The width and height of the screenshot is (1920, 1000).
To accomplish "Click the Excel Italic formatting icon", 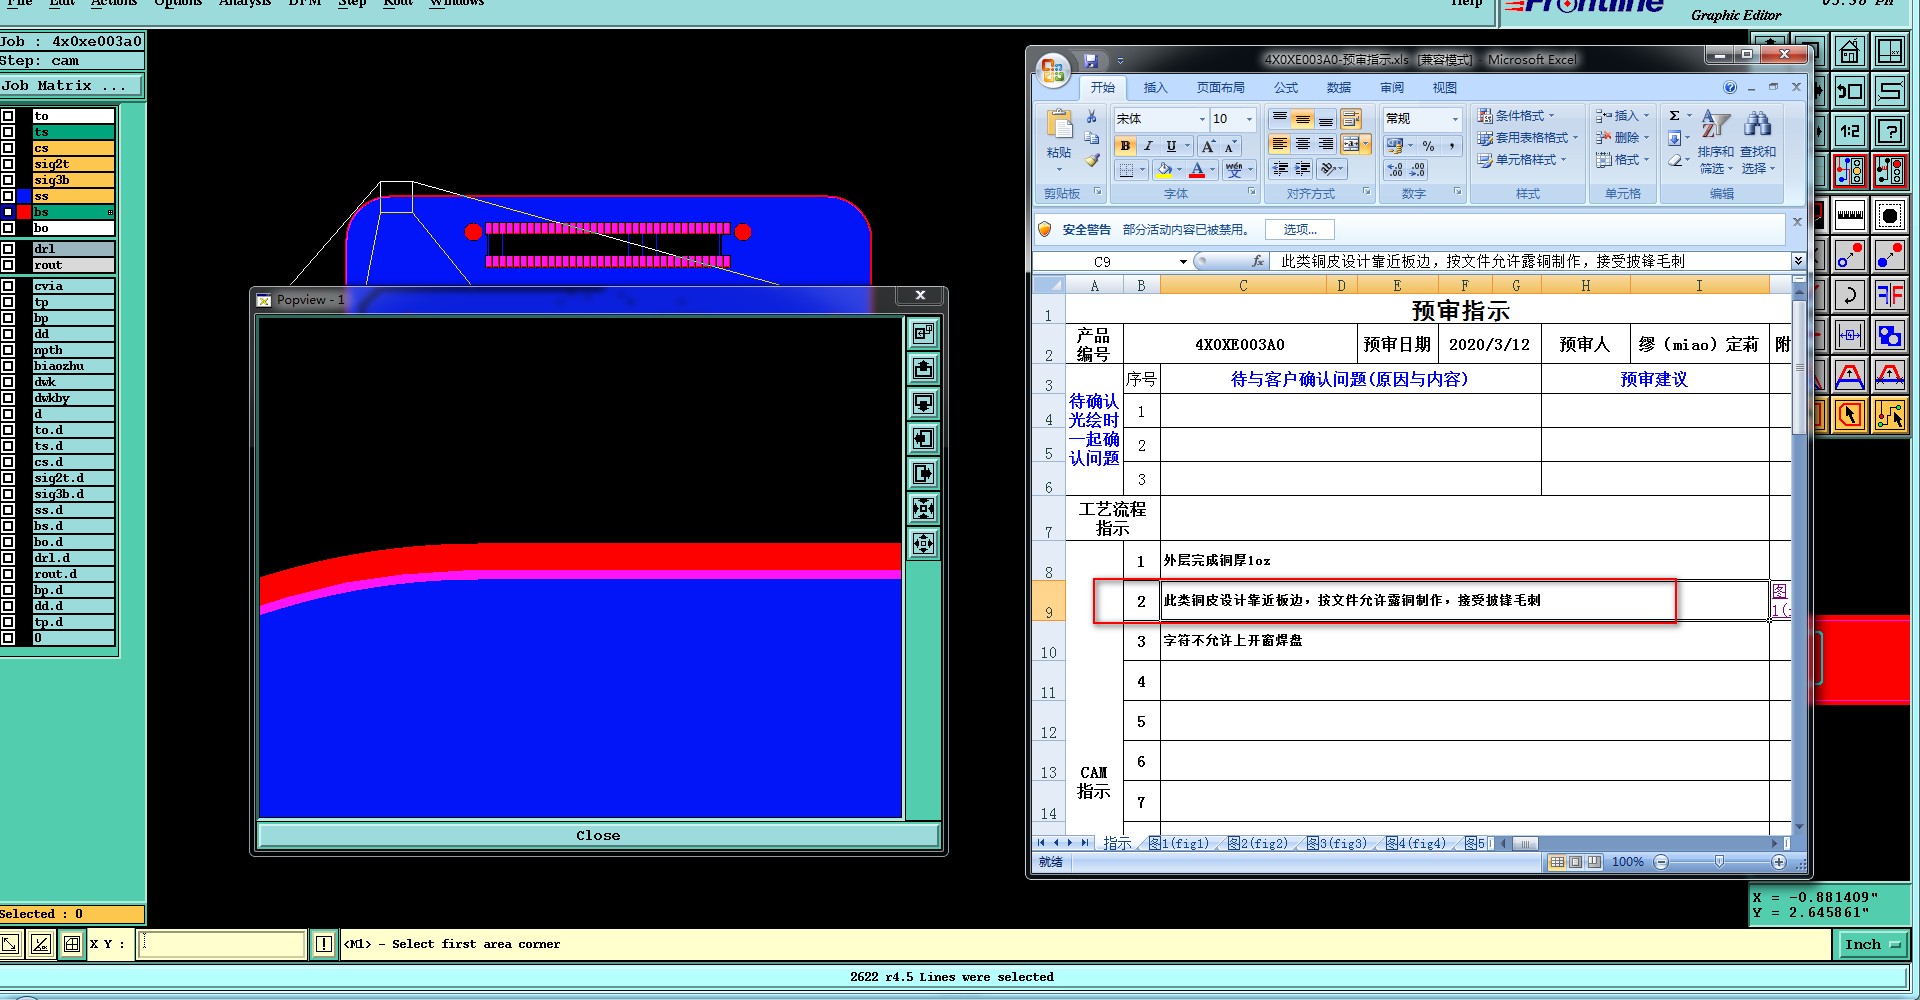I will [x=1148, y=146].
